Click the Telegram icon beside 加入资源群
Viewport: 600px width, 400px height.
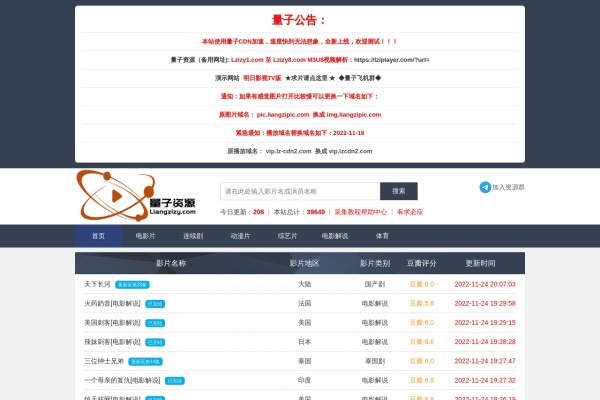pos(485,187)
